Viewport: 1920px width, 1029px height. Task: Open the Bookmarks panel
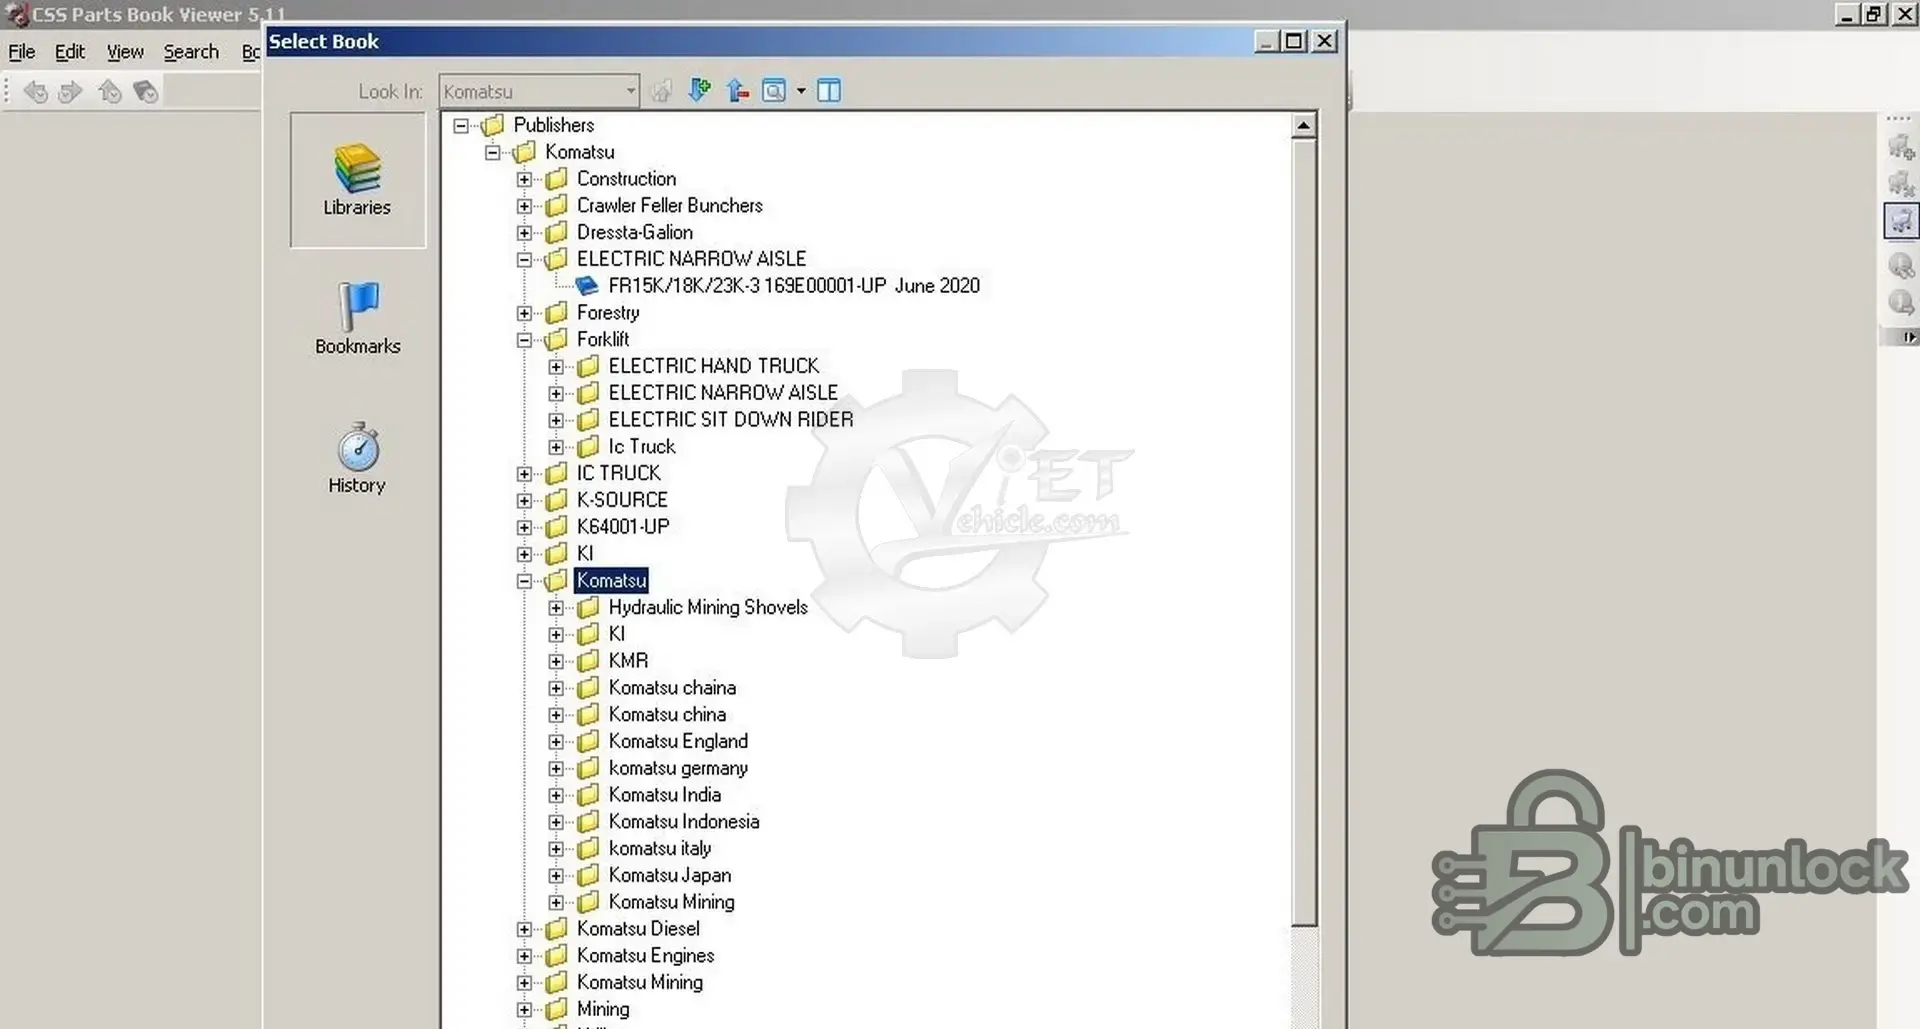[357, 319]
